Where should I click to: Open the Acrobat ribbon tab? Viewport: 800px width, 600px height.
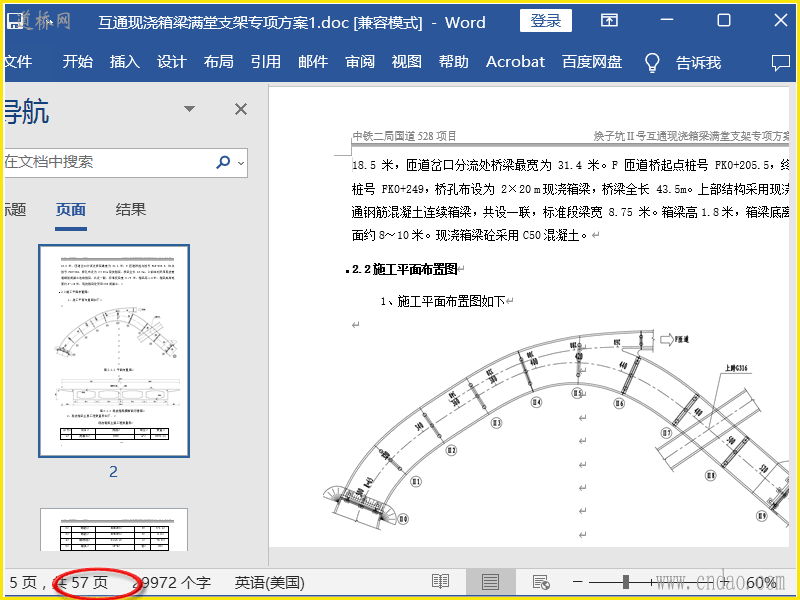click(x=515, y=62)
